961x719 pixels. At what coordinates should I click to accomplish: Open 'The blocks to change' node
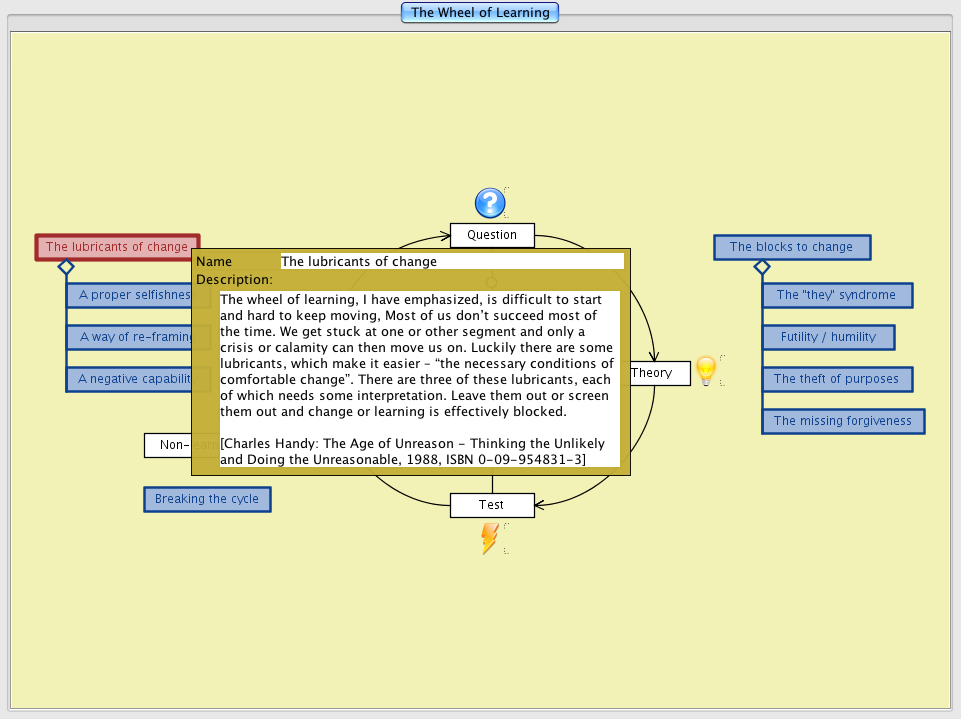(791, 247)
